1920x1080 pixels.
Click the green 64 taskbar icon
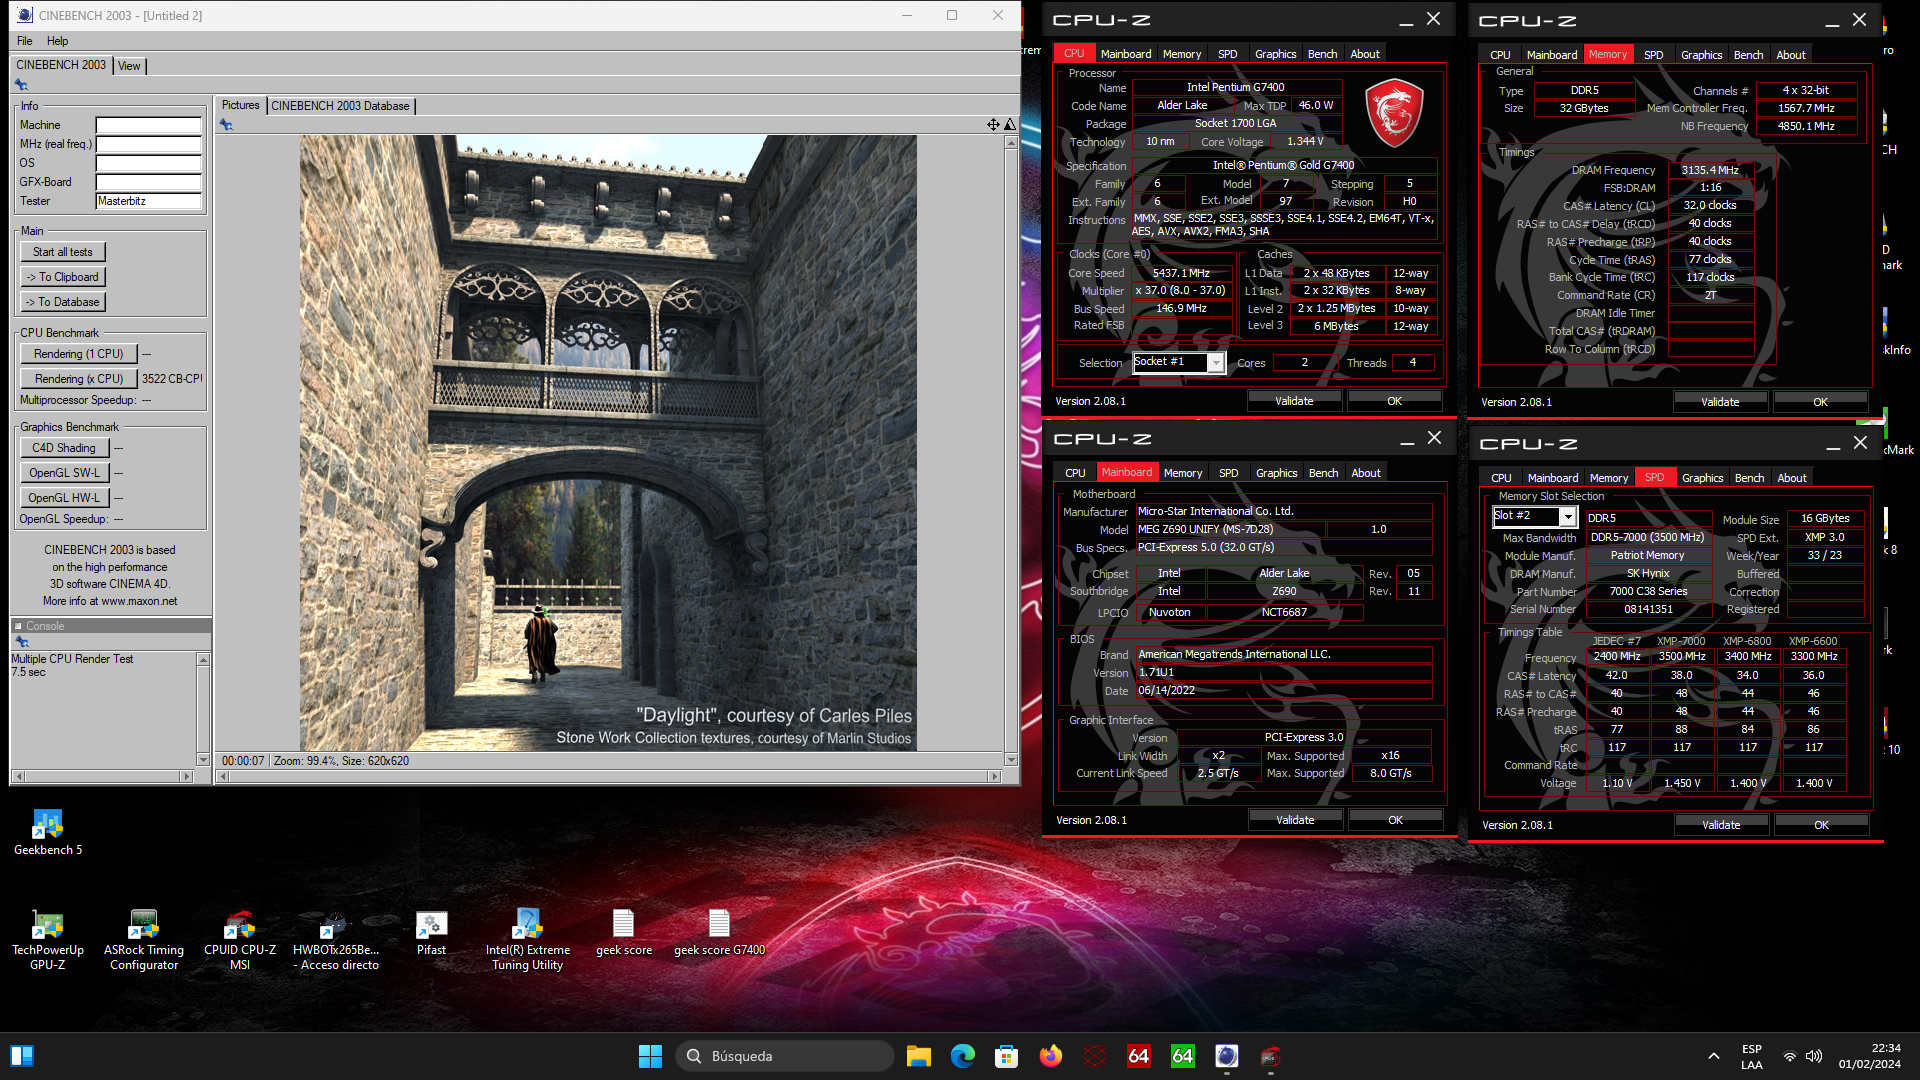tap(1183, 1056)
